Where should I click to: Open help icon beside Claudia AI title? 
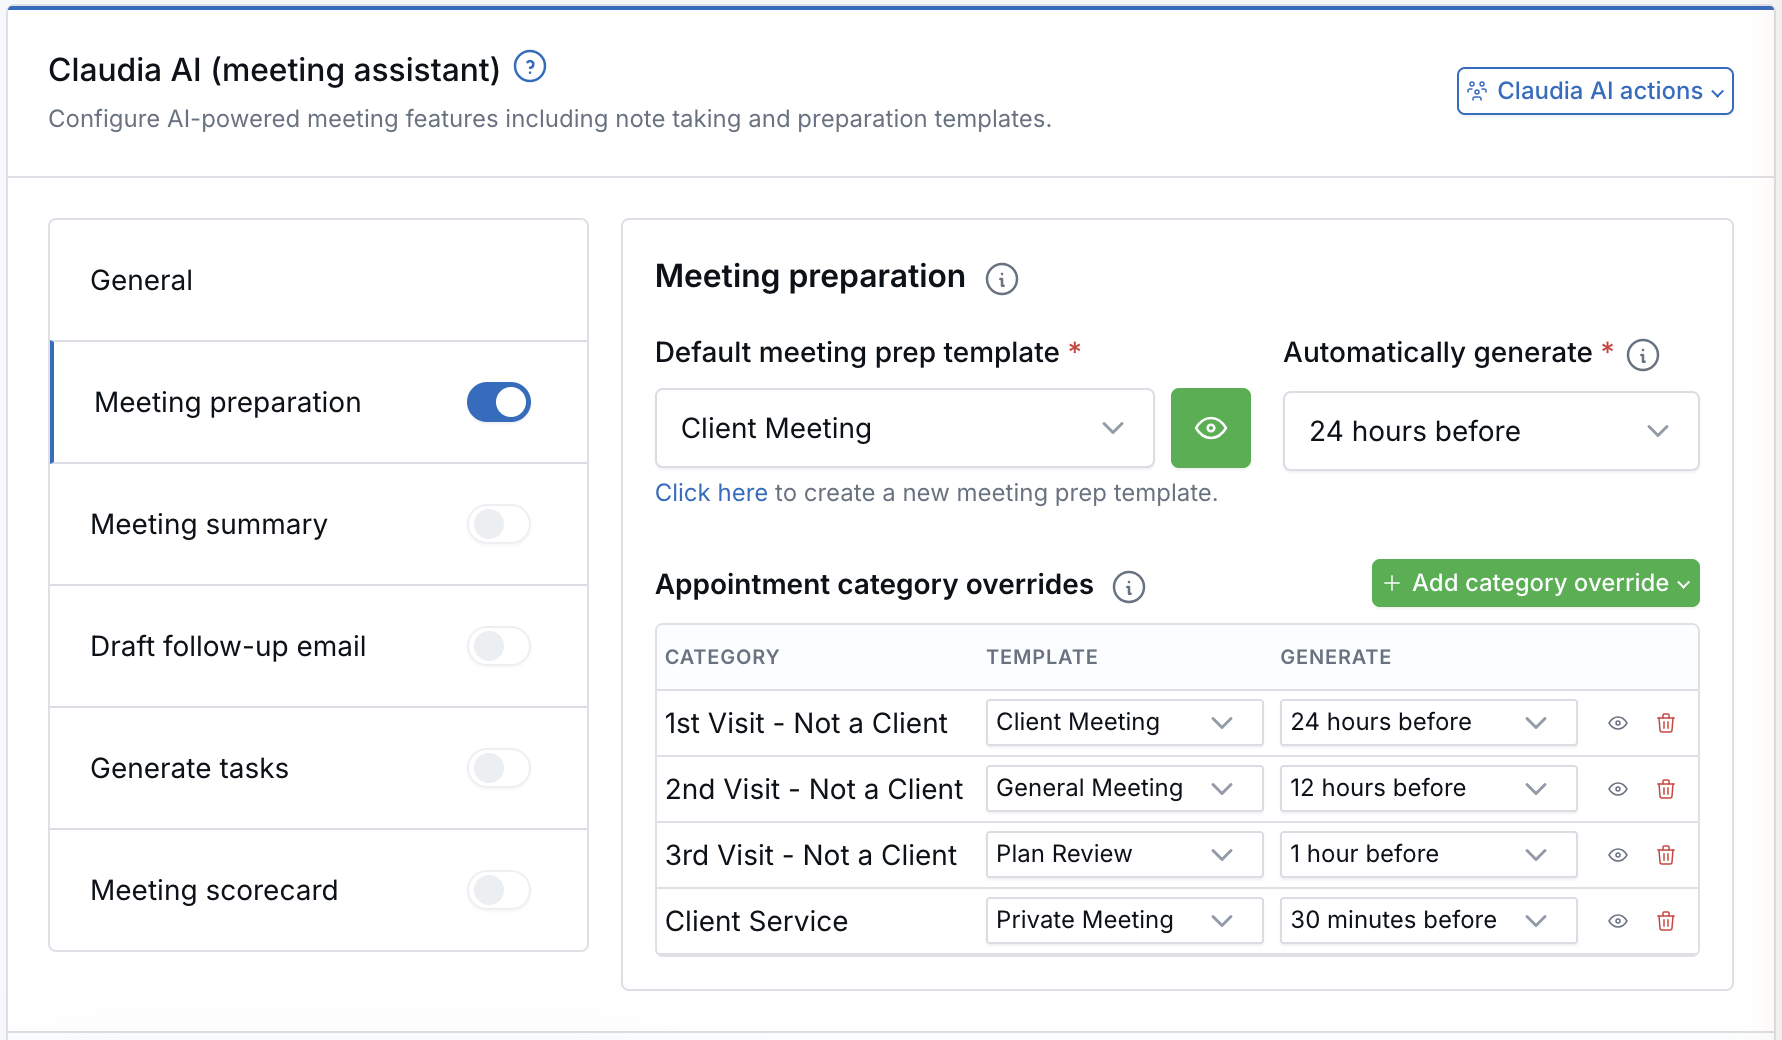point(529,67)
